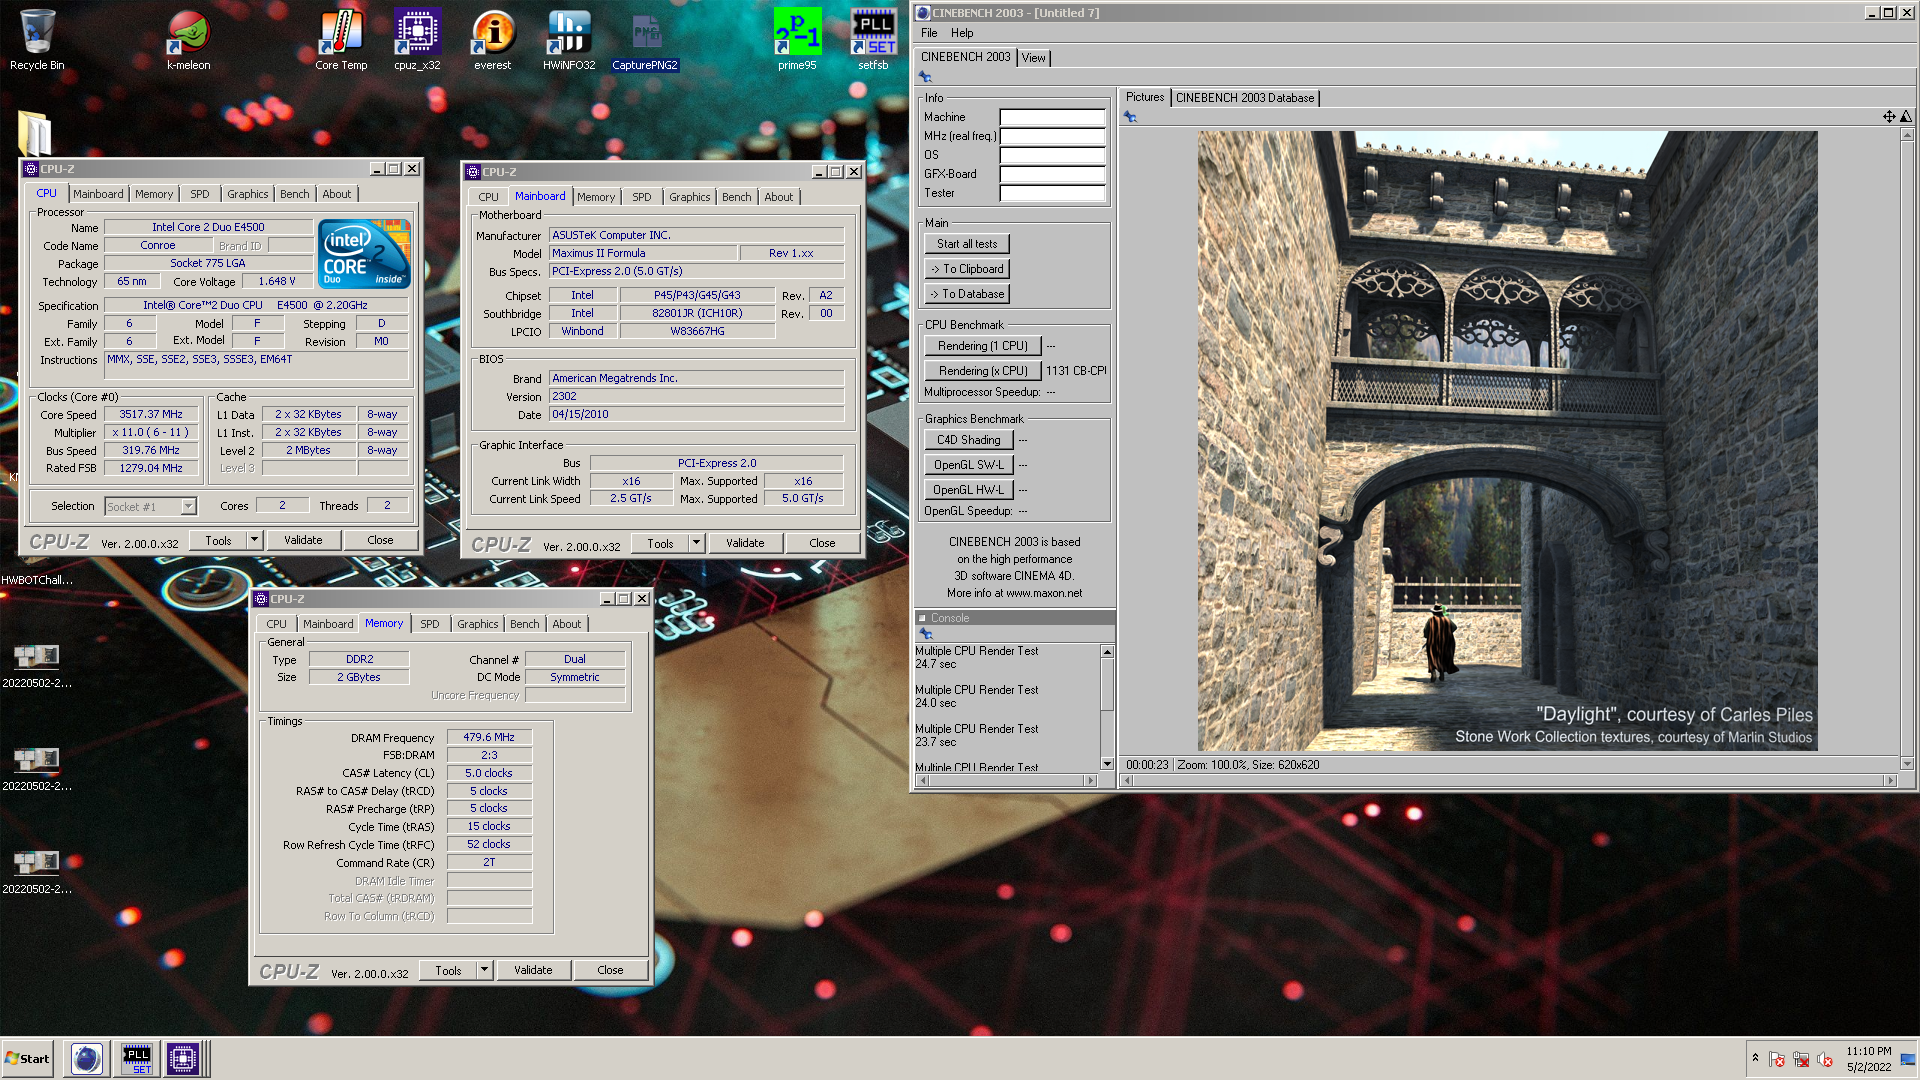Screen dimensions: 1920x1080
Task: Collapse the Console panel header toggle
Action: [923, 618]
